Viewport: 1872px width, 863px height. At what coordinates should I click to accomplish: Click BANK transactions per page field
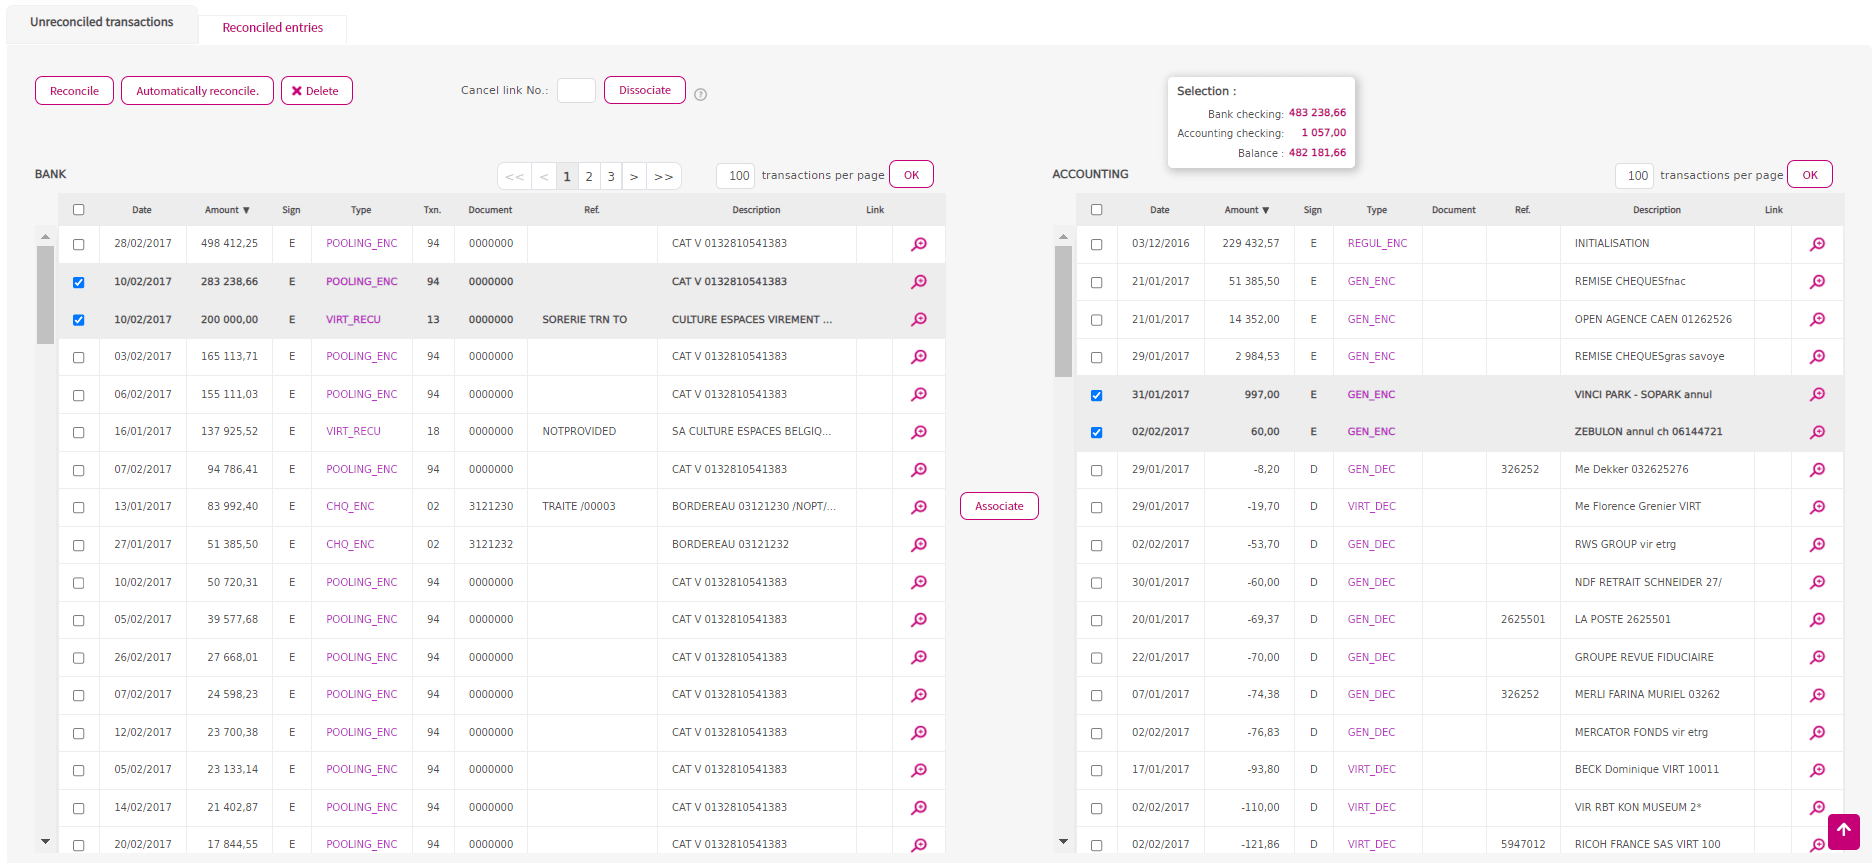tap(735, 176)
